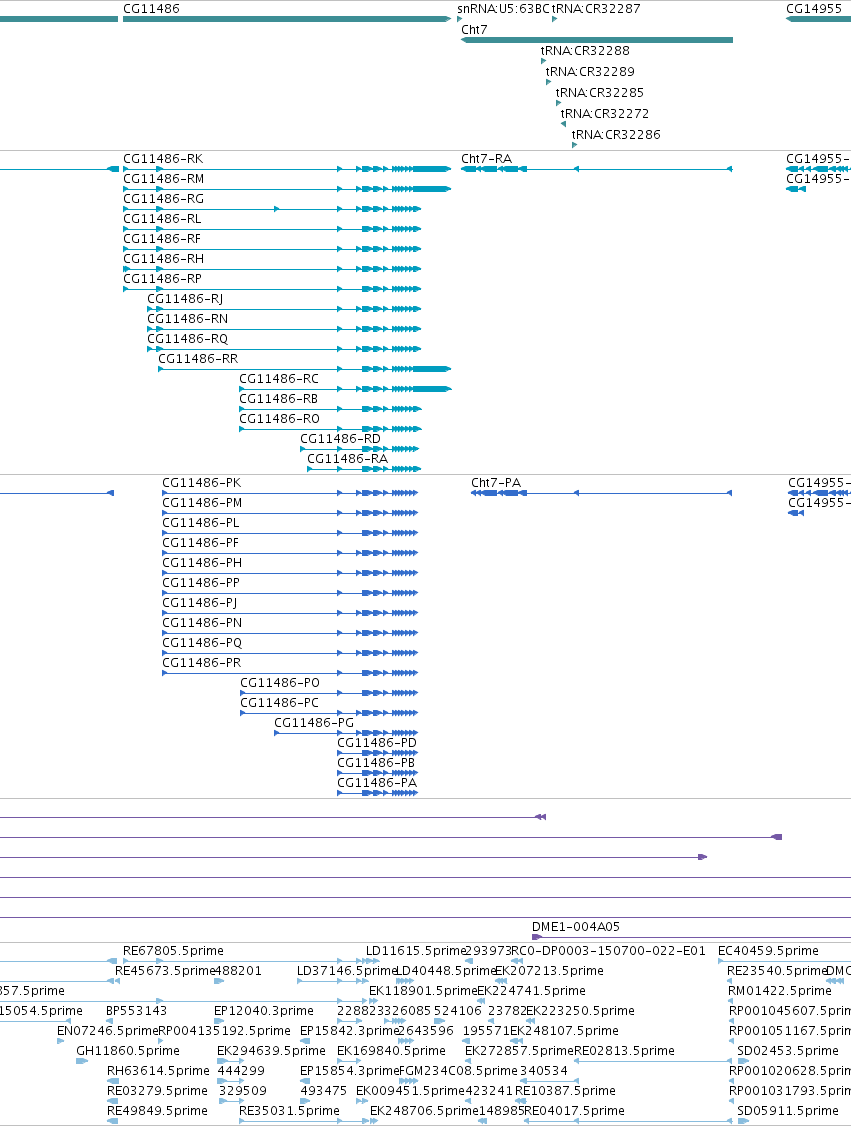This screenshot has height=1126, width=851.
Task: Select the Cht7 gene label
Action: point(474,29)
